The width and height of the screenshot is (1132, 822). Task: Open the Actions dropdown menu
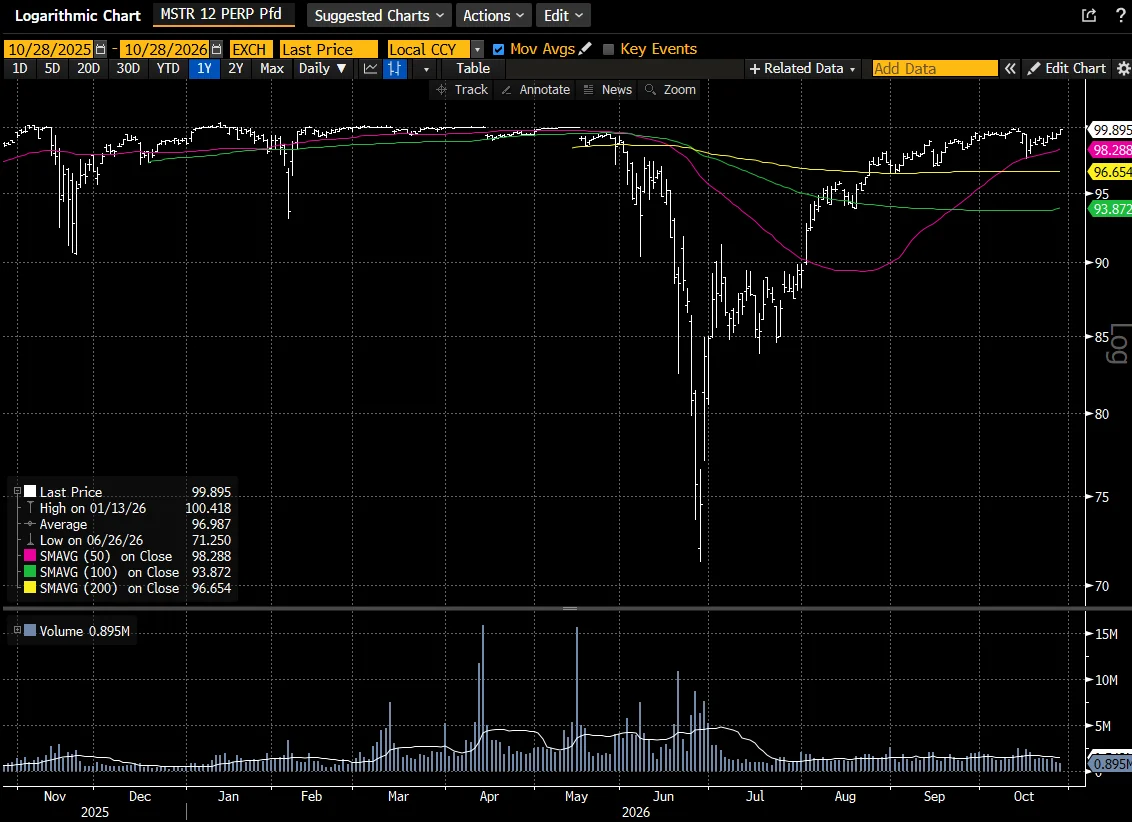pyautogui.click(x=494, y=15)
